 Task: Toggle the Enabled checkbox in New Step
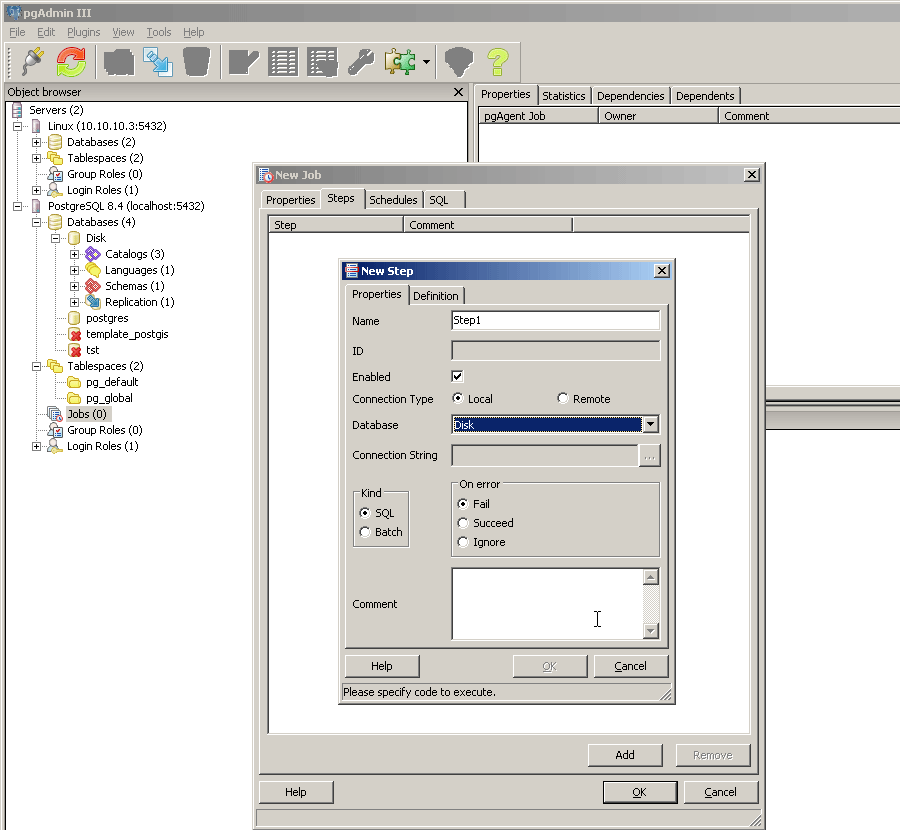pos(457,377)
